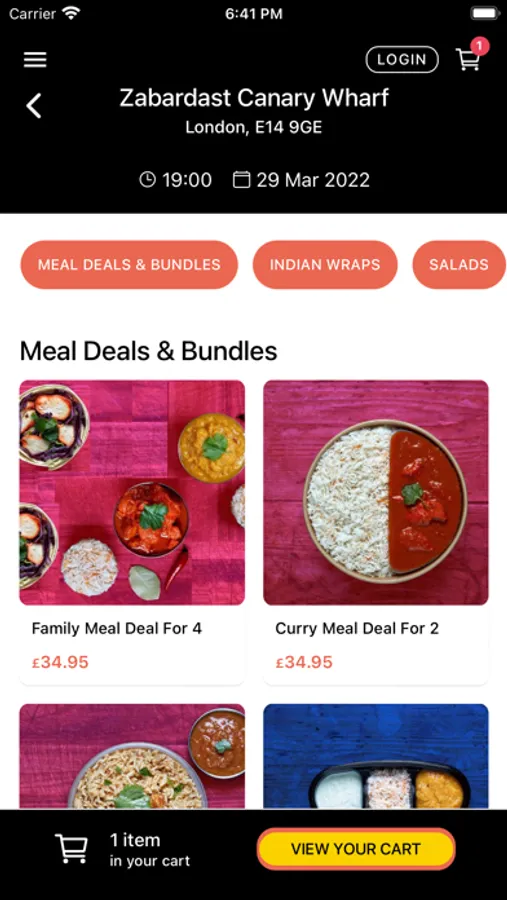Tap the clock icon beside 19:00
This screenshot has width=507, height=900.
pyautogui.click(x=148, y=180)
